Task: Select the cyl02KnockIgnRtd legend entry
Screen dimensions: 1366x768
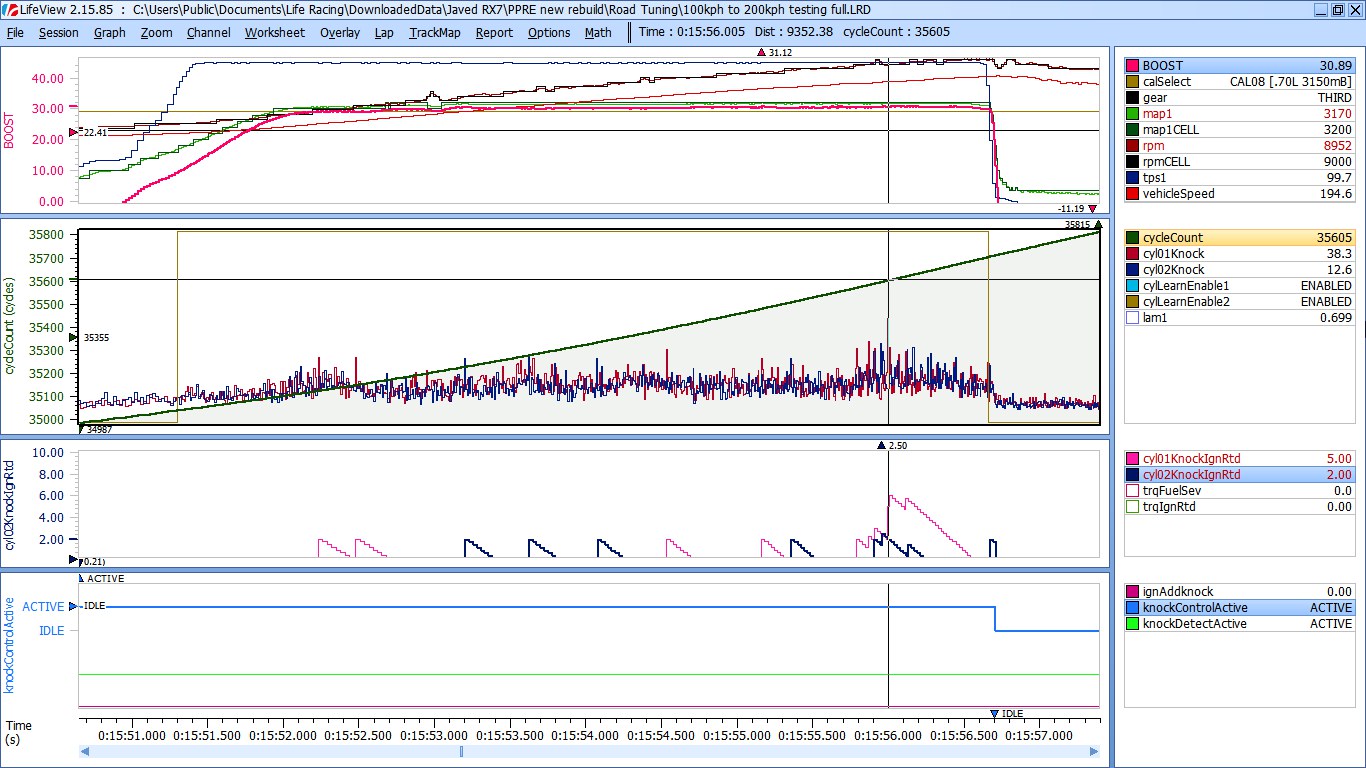Action: click(x=1238, y=475)
